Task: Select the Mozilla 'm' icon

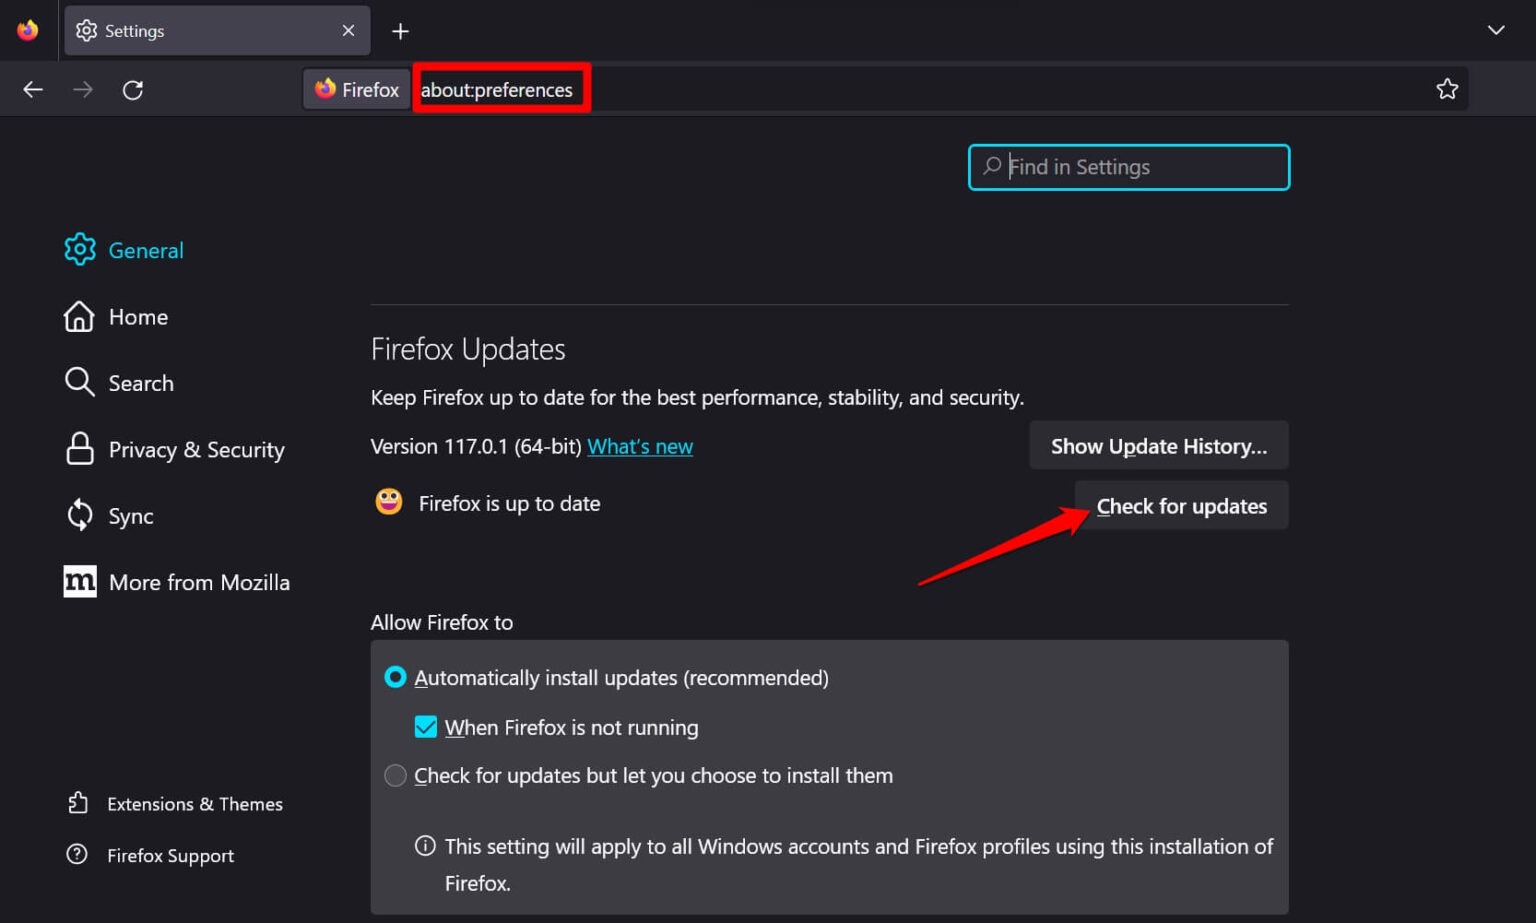Action: point(79,581)
